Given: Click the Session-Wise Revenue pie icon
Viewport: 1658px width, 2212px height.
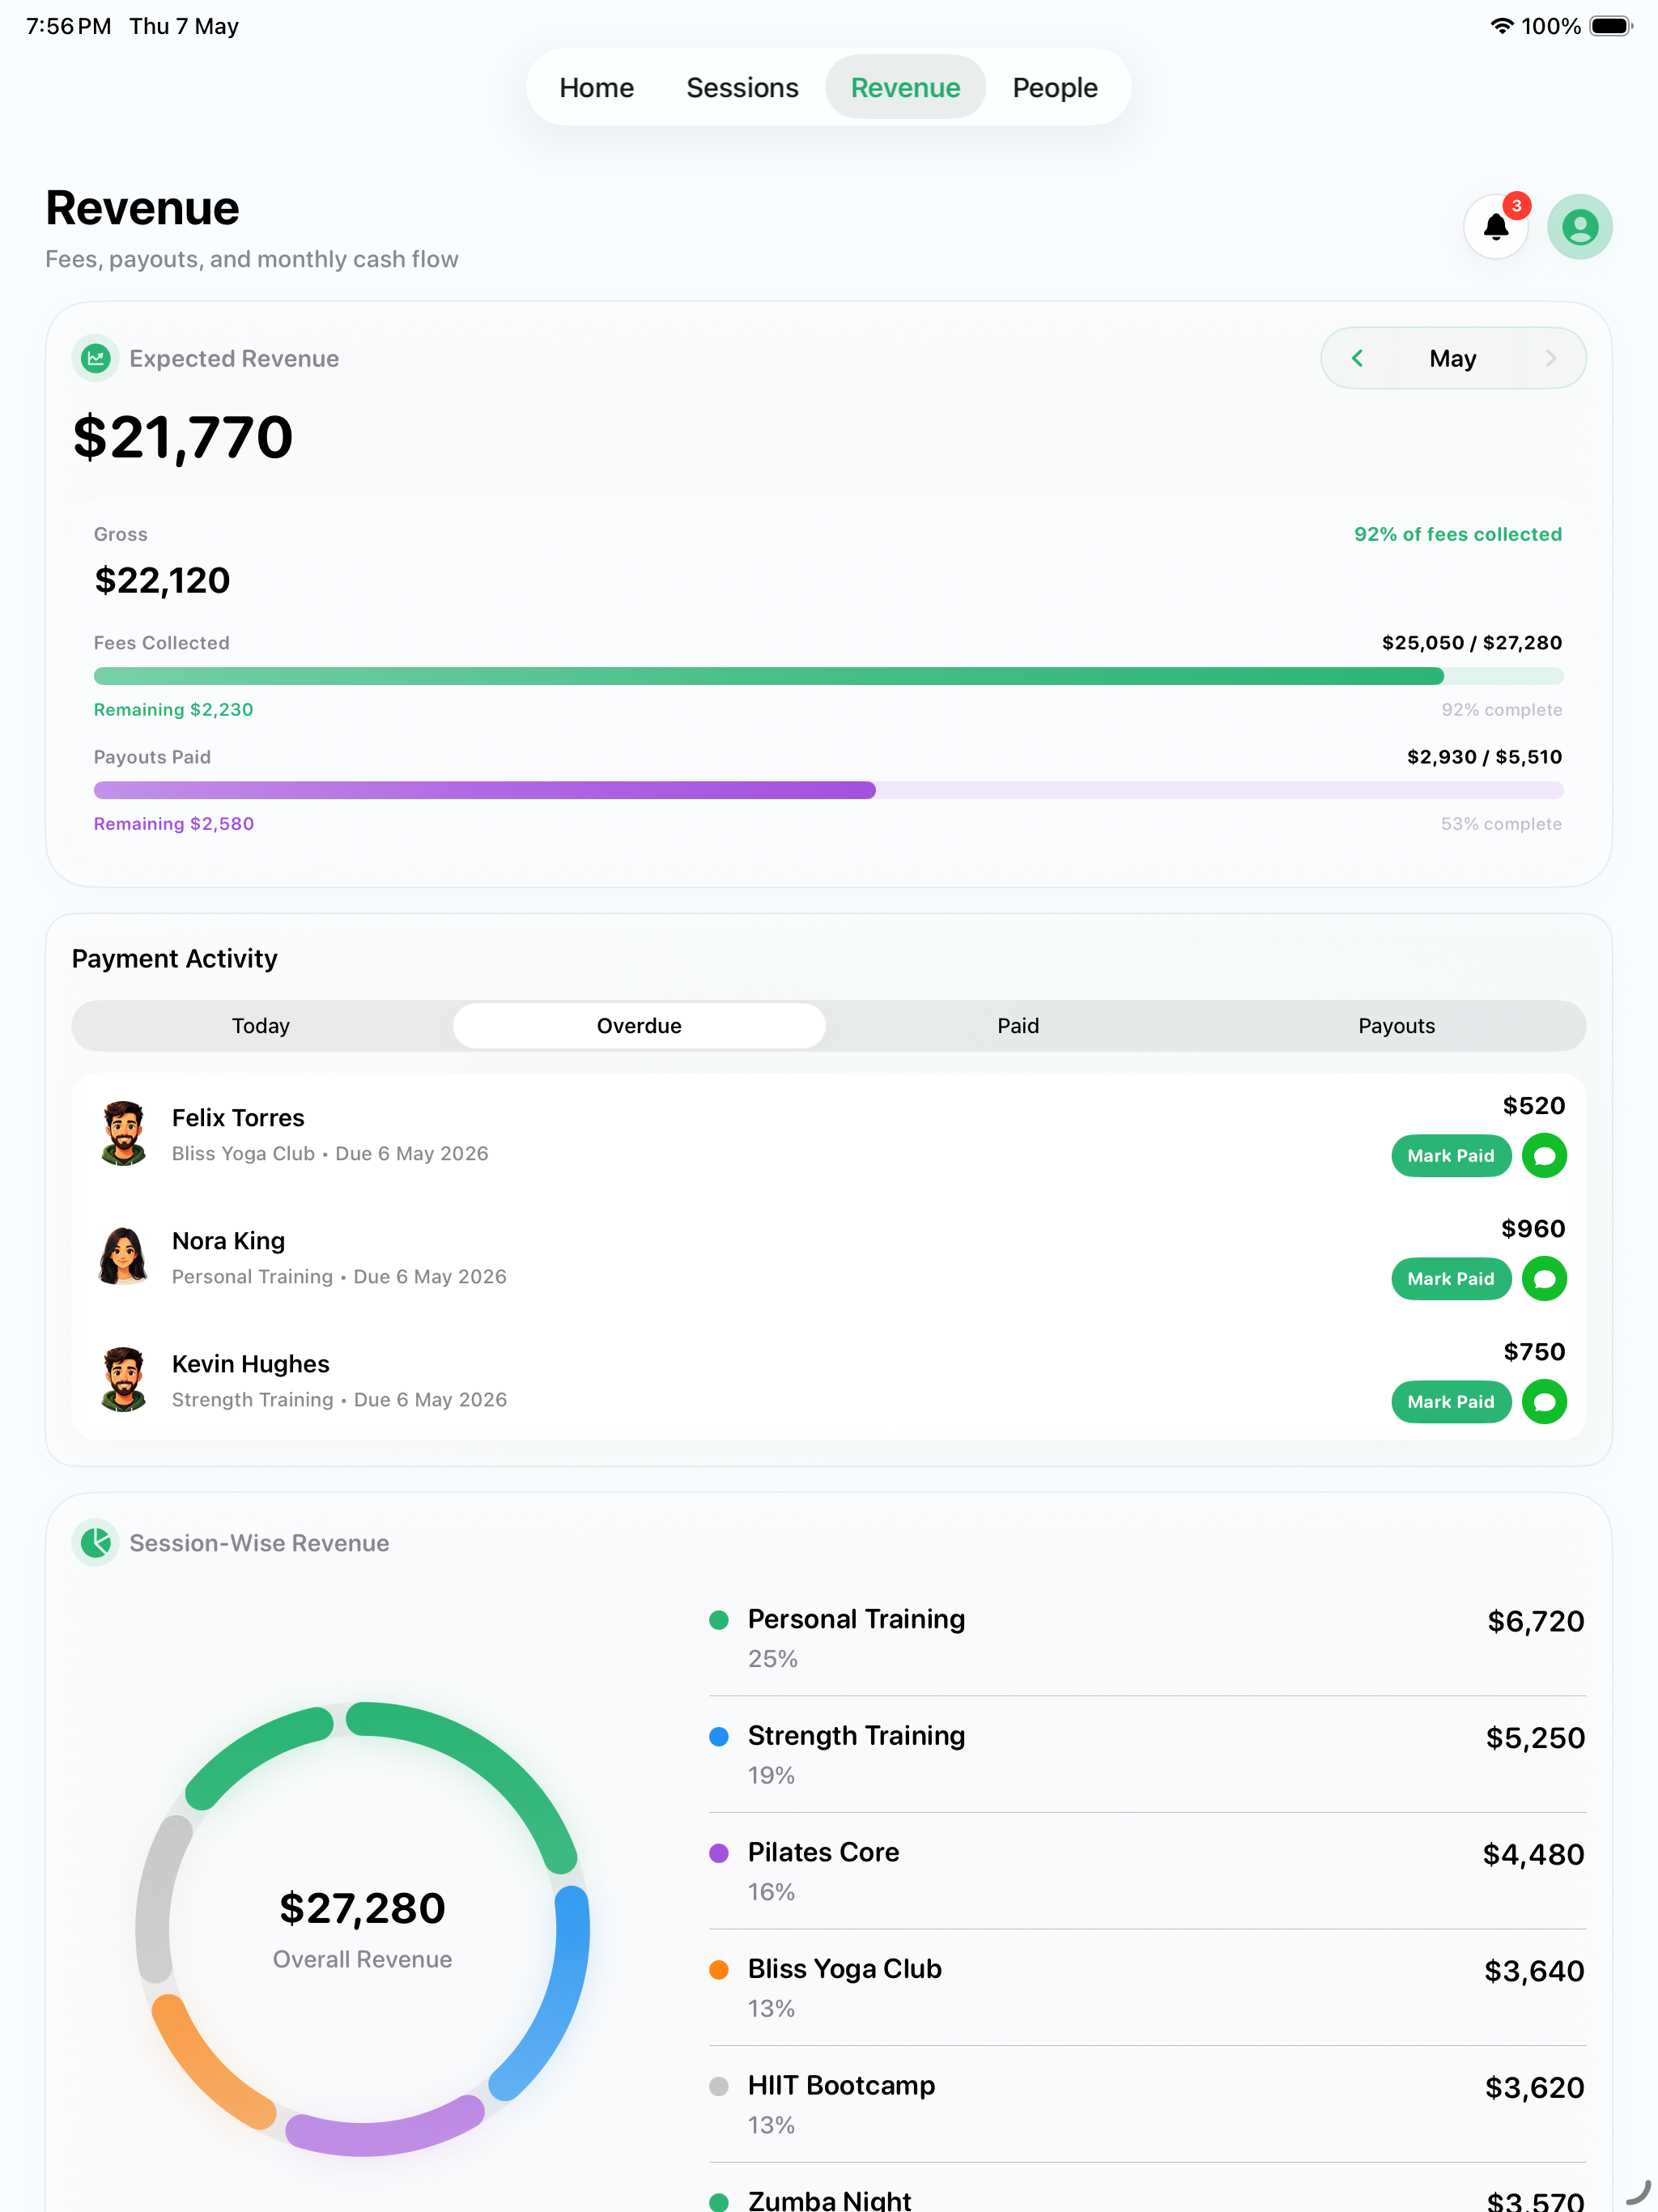Looking at the screenshot, I should coord(96,1542).
